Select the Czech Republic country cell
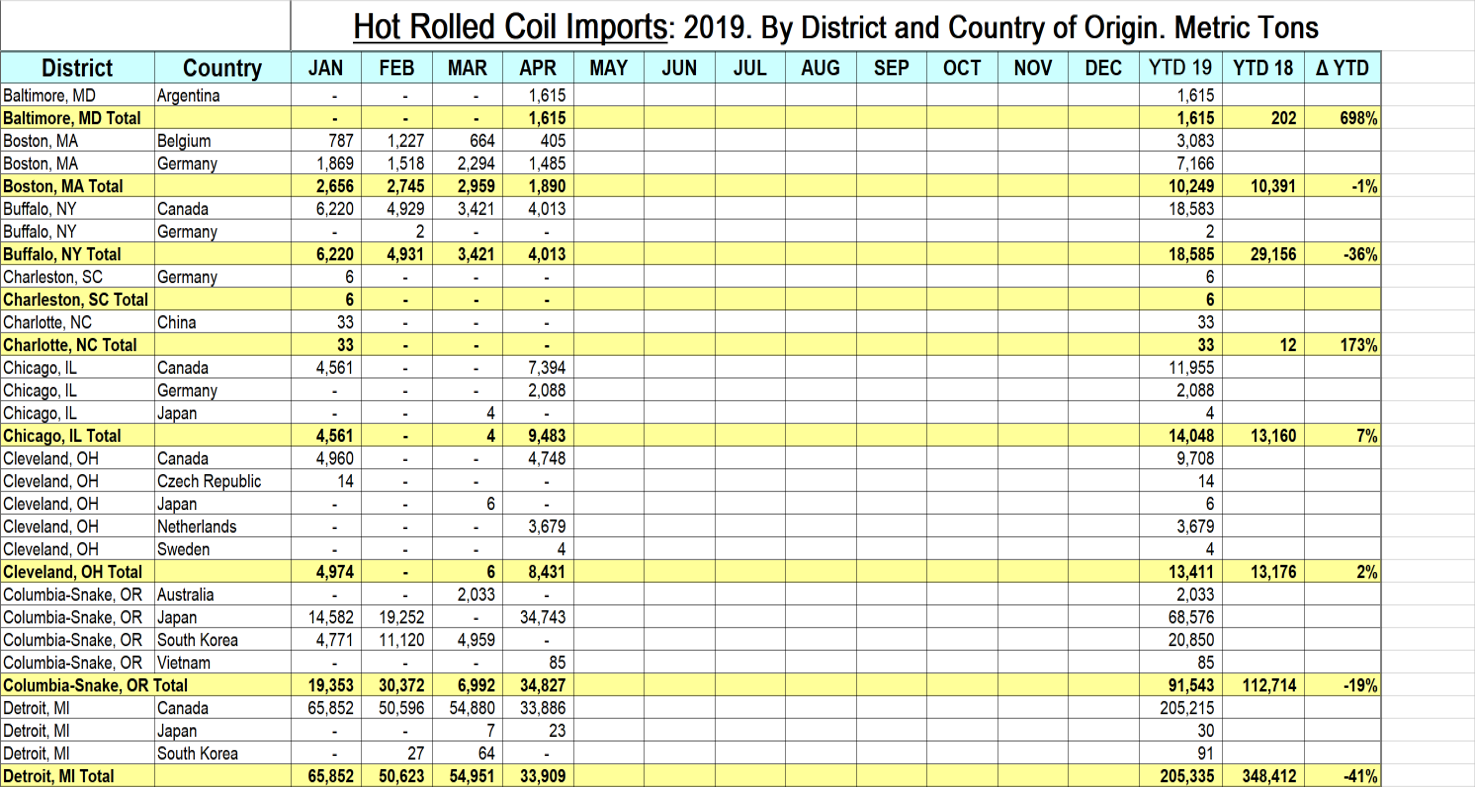 208,481
